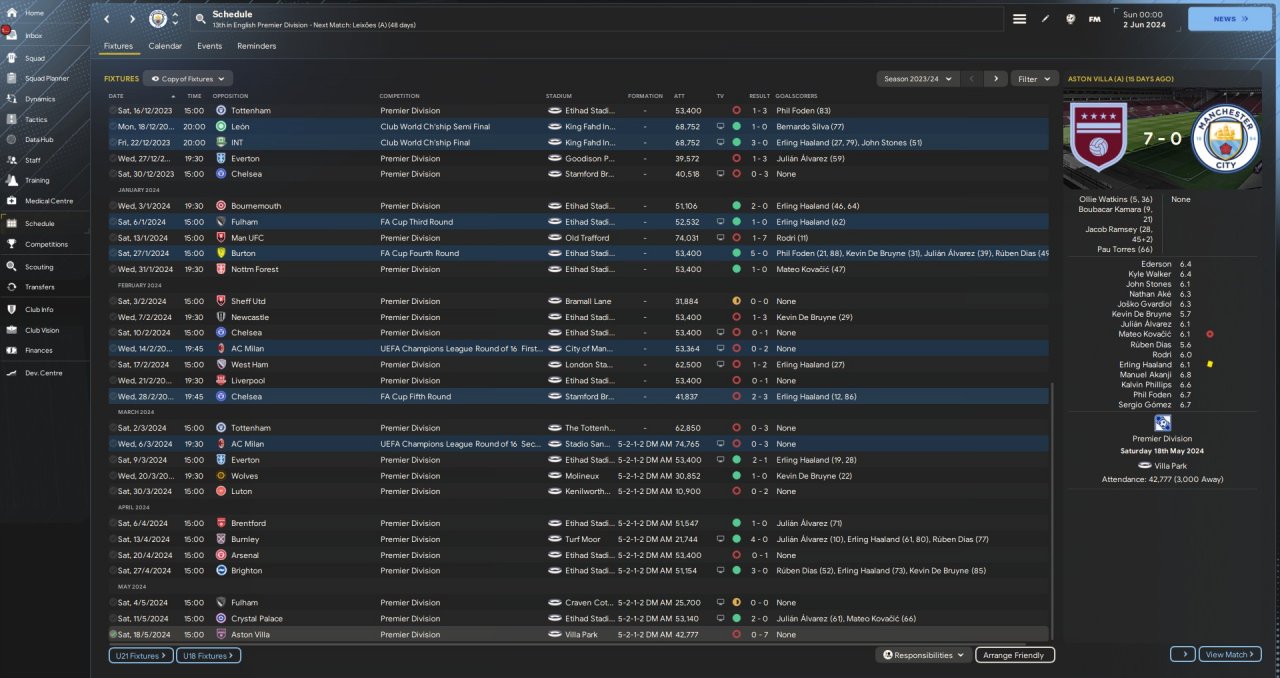This screenshot has width=1280, height=678.
Task: Open Home in the sidebar
Action: point(35,13)
